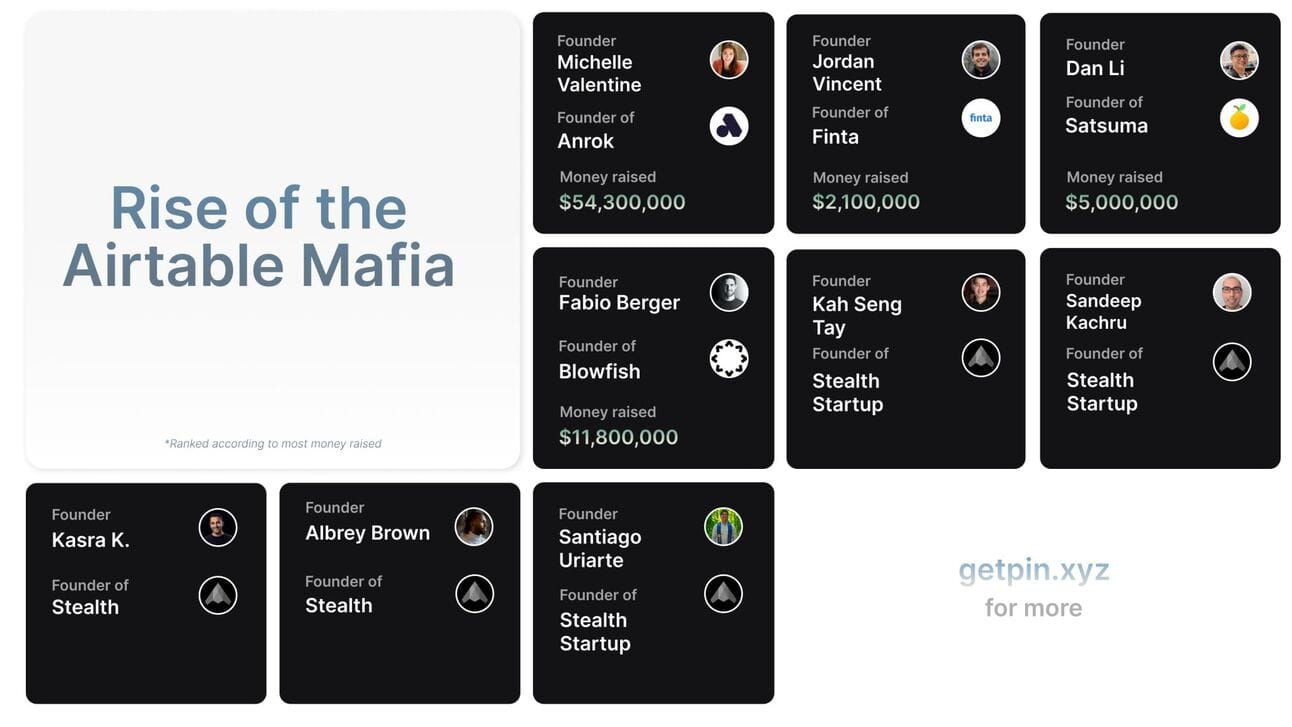Open Jordan Vincent's profile photo
The width and height of the screenshot is (1292, 727).
[x=981, y=60]
